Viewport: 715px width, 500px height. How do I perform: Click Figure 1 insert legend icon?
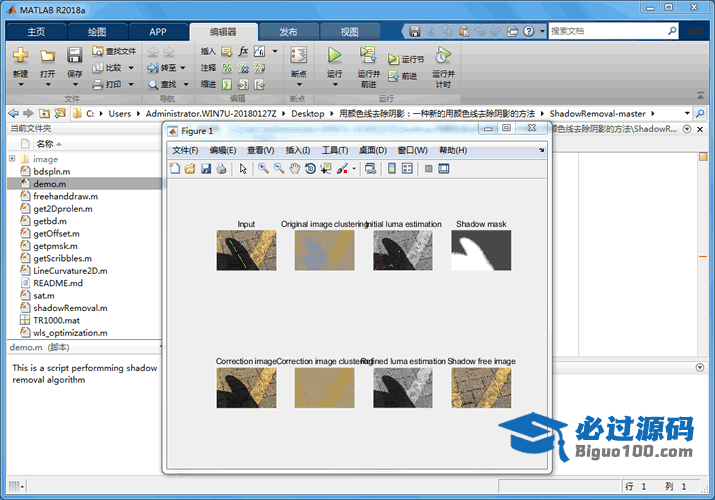pos(407,169)
